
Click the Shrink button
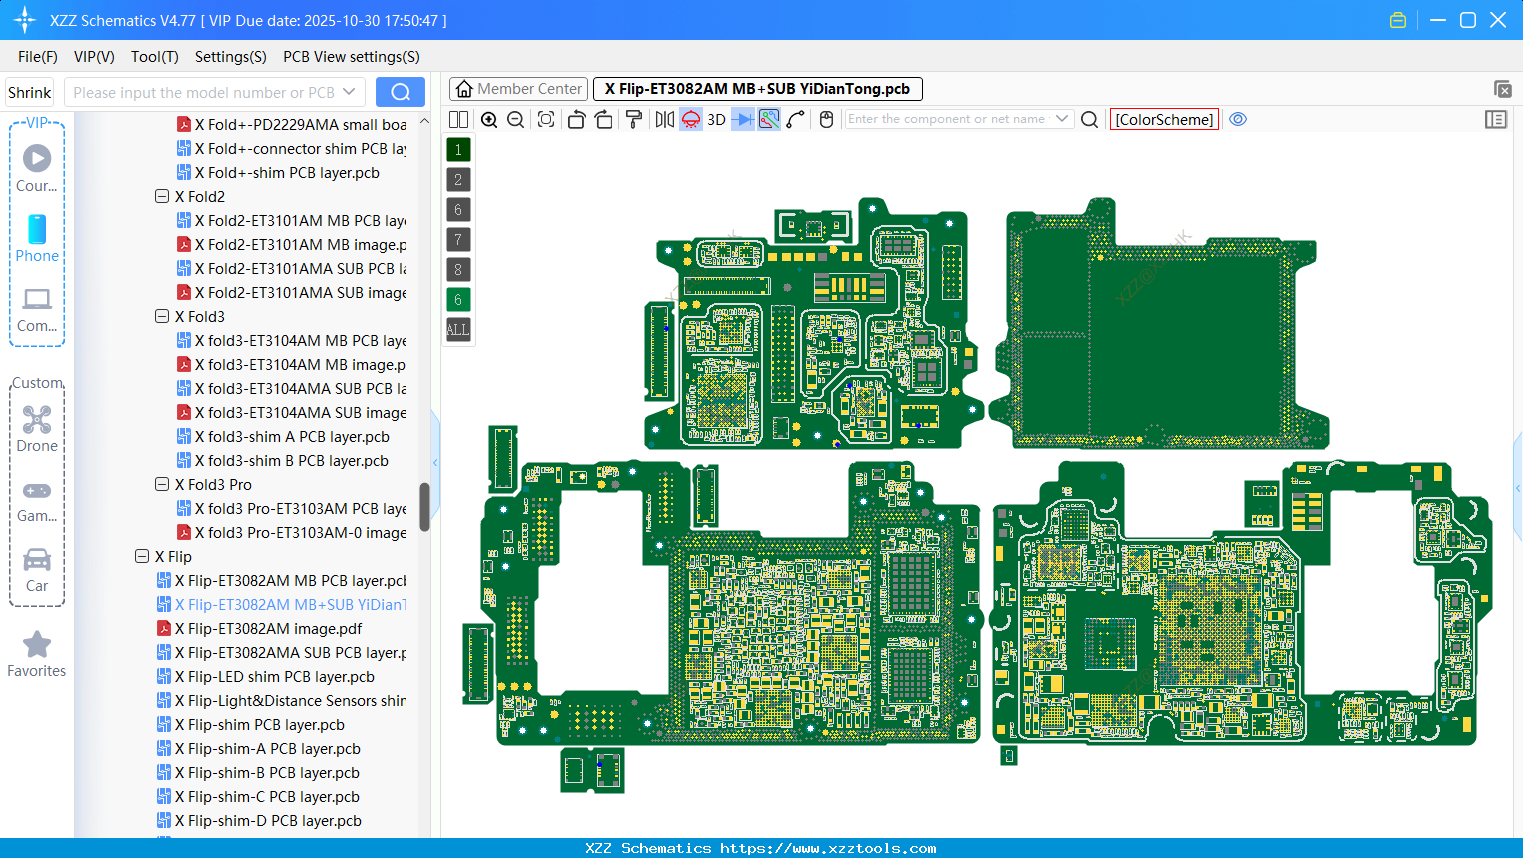pos(30,92)
